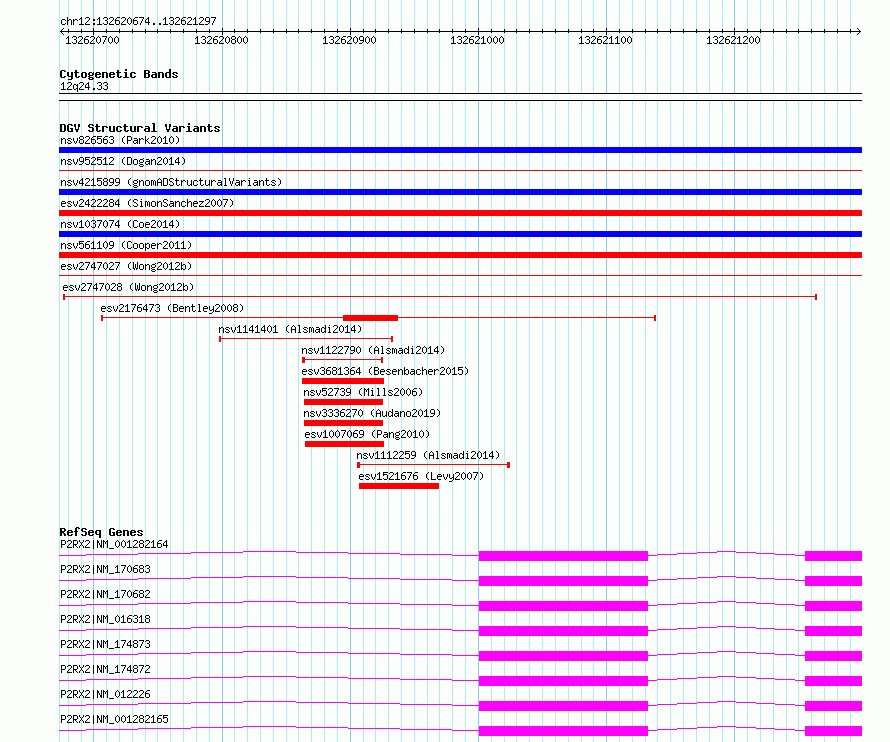Click the nsv1112259 red span line

tap(434, 465)
